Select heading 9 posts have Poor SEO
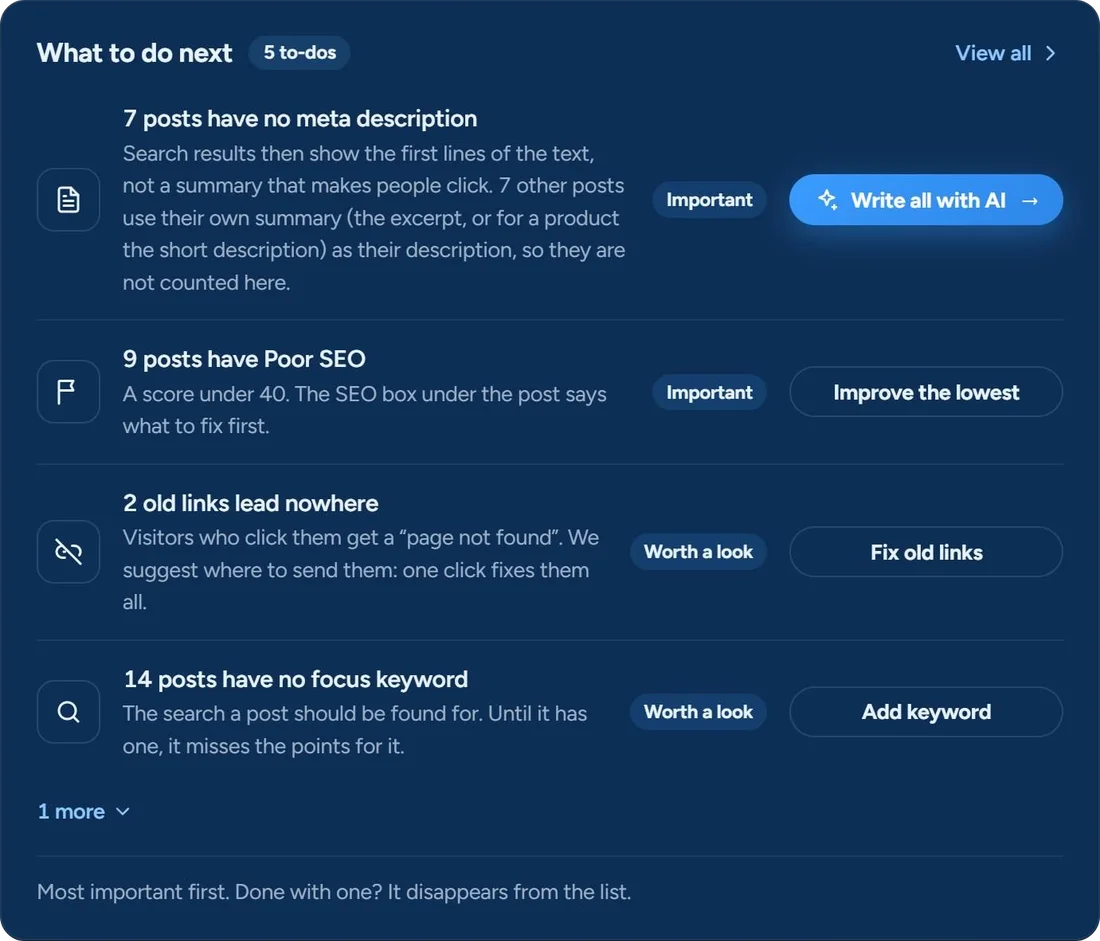Viewport: 1100px width, 941px height. 244,359
